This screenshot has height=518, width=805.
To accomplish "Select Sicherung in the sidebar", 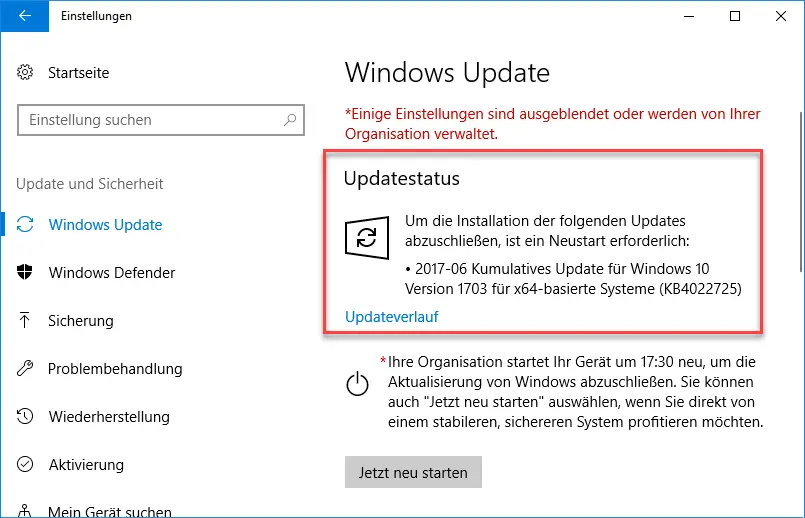I will pos(81,321).
